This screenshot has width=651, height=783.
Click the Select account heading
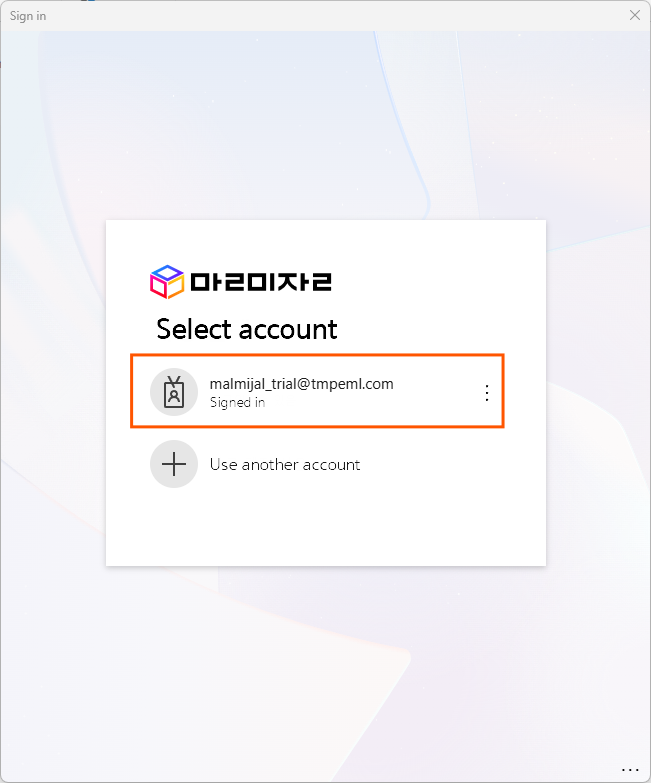click(x=247, y=330)
